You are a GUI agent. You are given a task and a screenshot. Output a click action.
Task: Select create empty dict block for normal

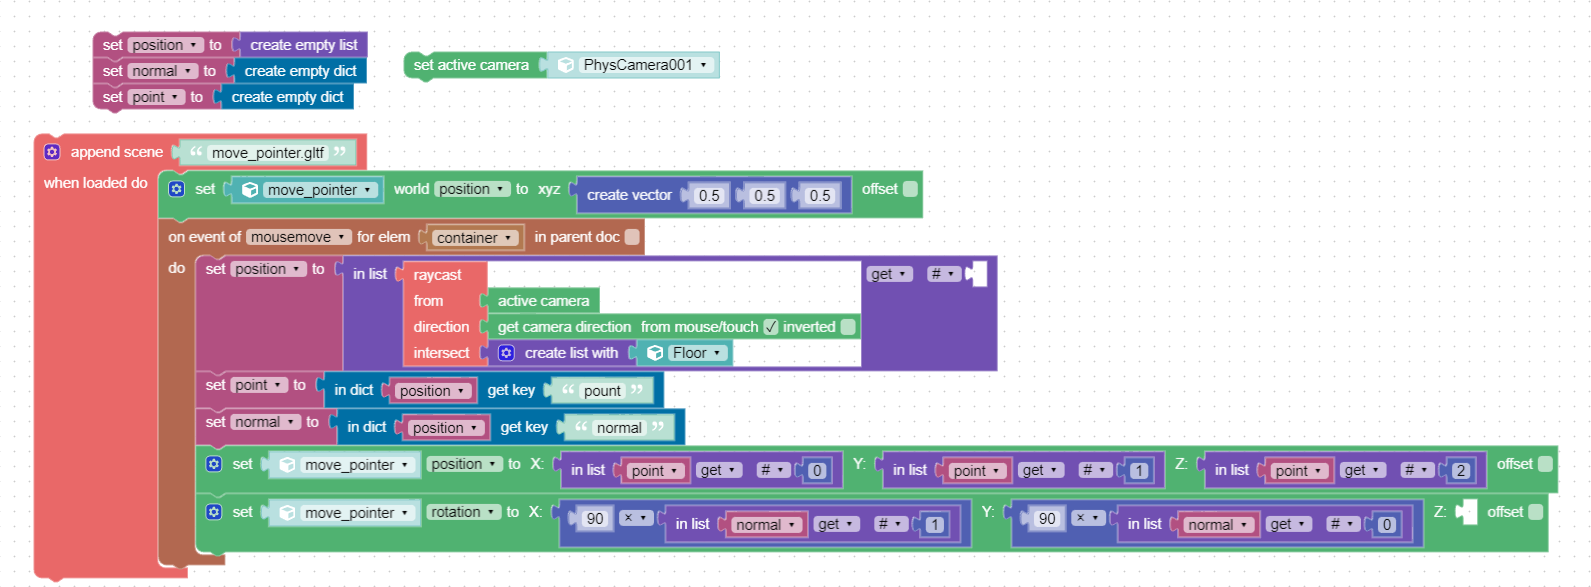[x=300, y=71]
